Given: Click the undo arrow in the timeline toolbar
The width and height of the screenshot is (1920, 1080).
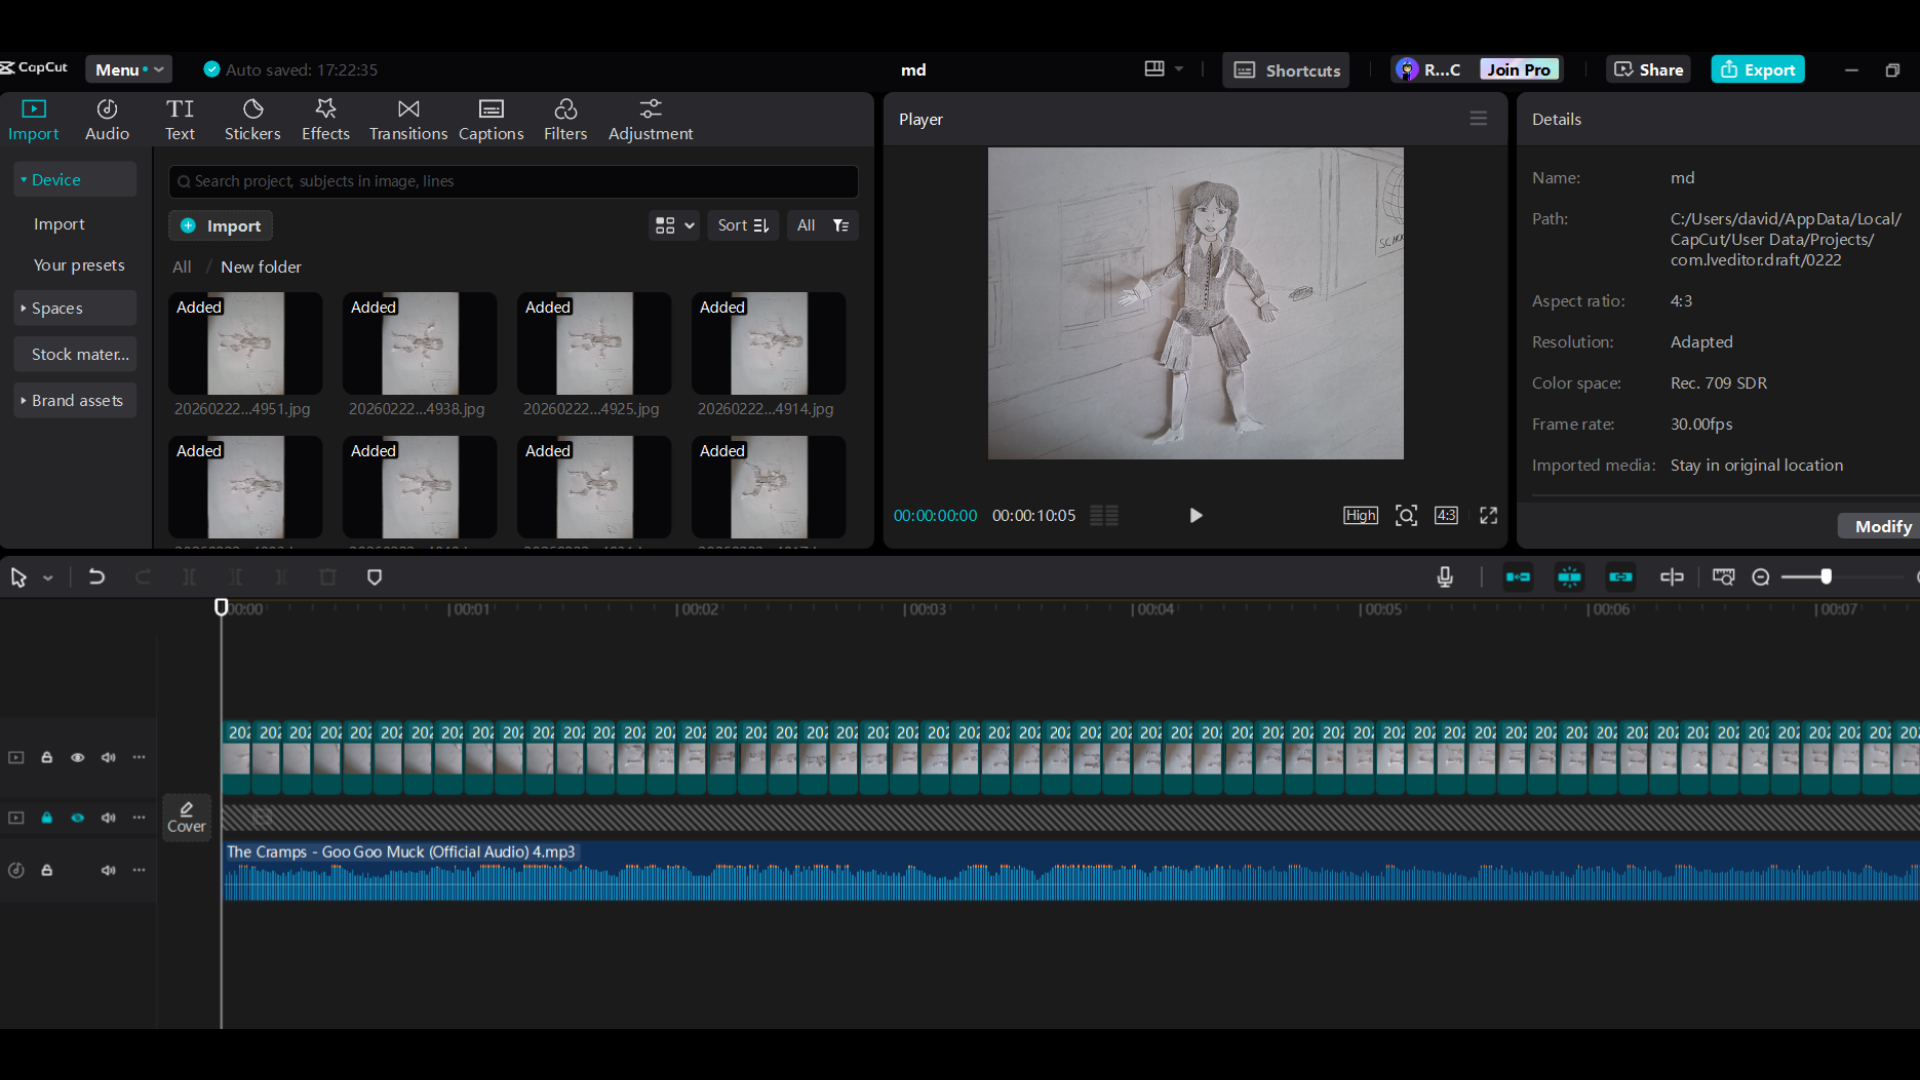Looking at the screenshot, I should [96, 577].
